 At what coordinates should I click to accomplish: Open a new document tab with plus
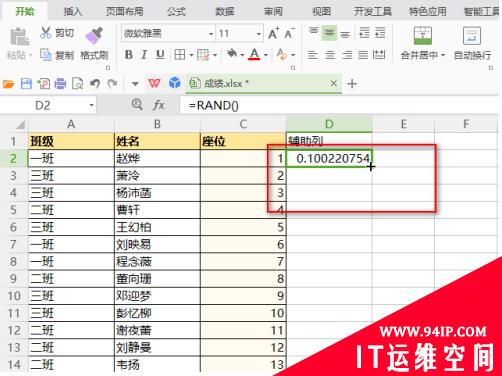352,83
